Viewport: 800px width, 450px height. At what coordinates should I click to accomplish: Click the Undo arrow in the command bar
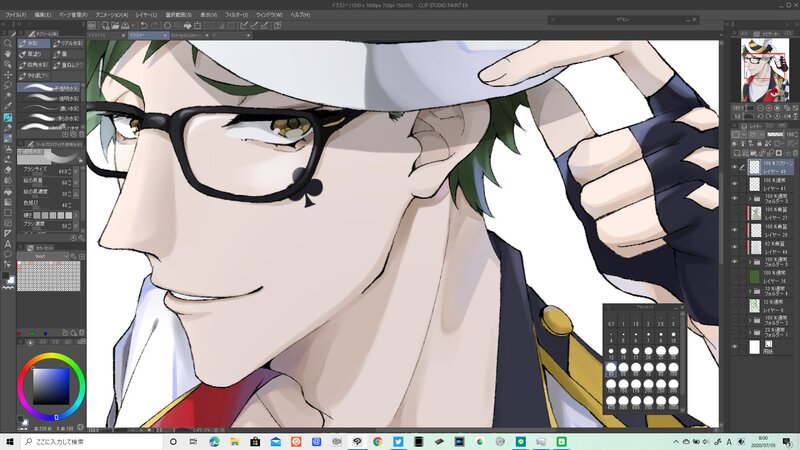point(144,25)
